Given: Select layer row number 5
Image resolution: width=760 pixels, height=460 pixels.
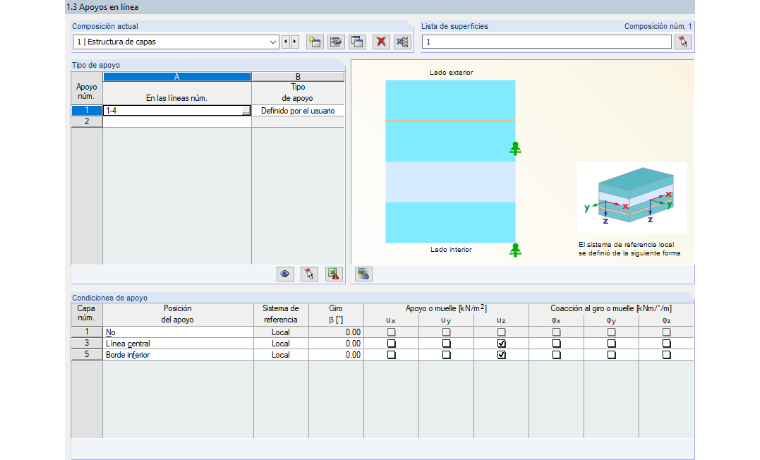Looking at the screenshot, I should 87,354.
